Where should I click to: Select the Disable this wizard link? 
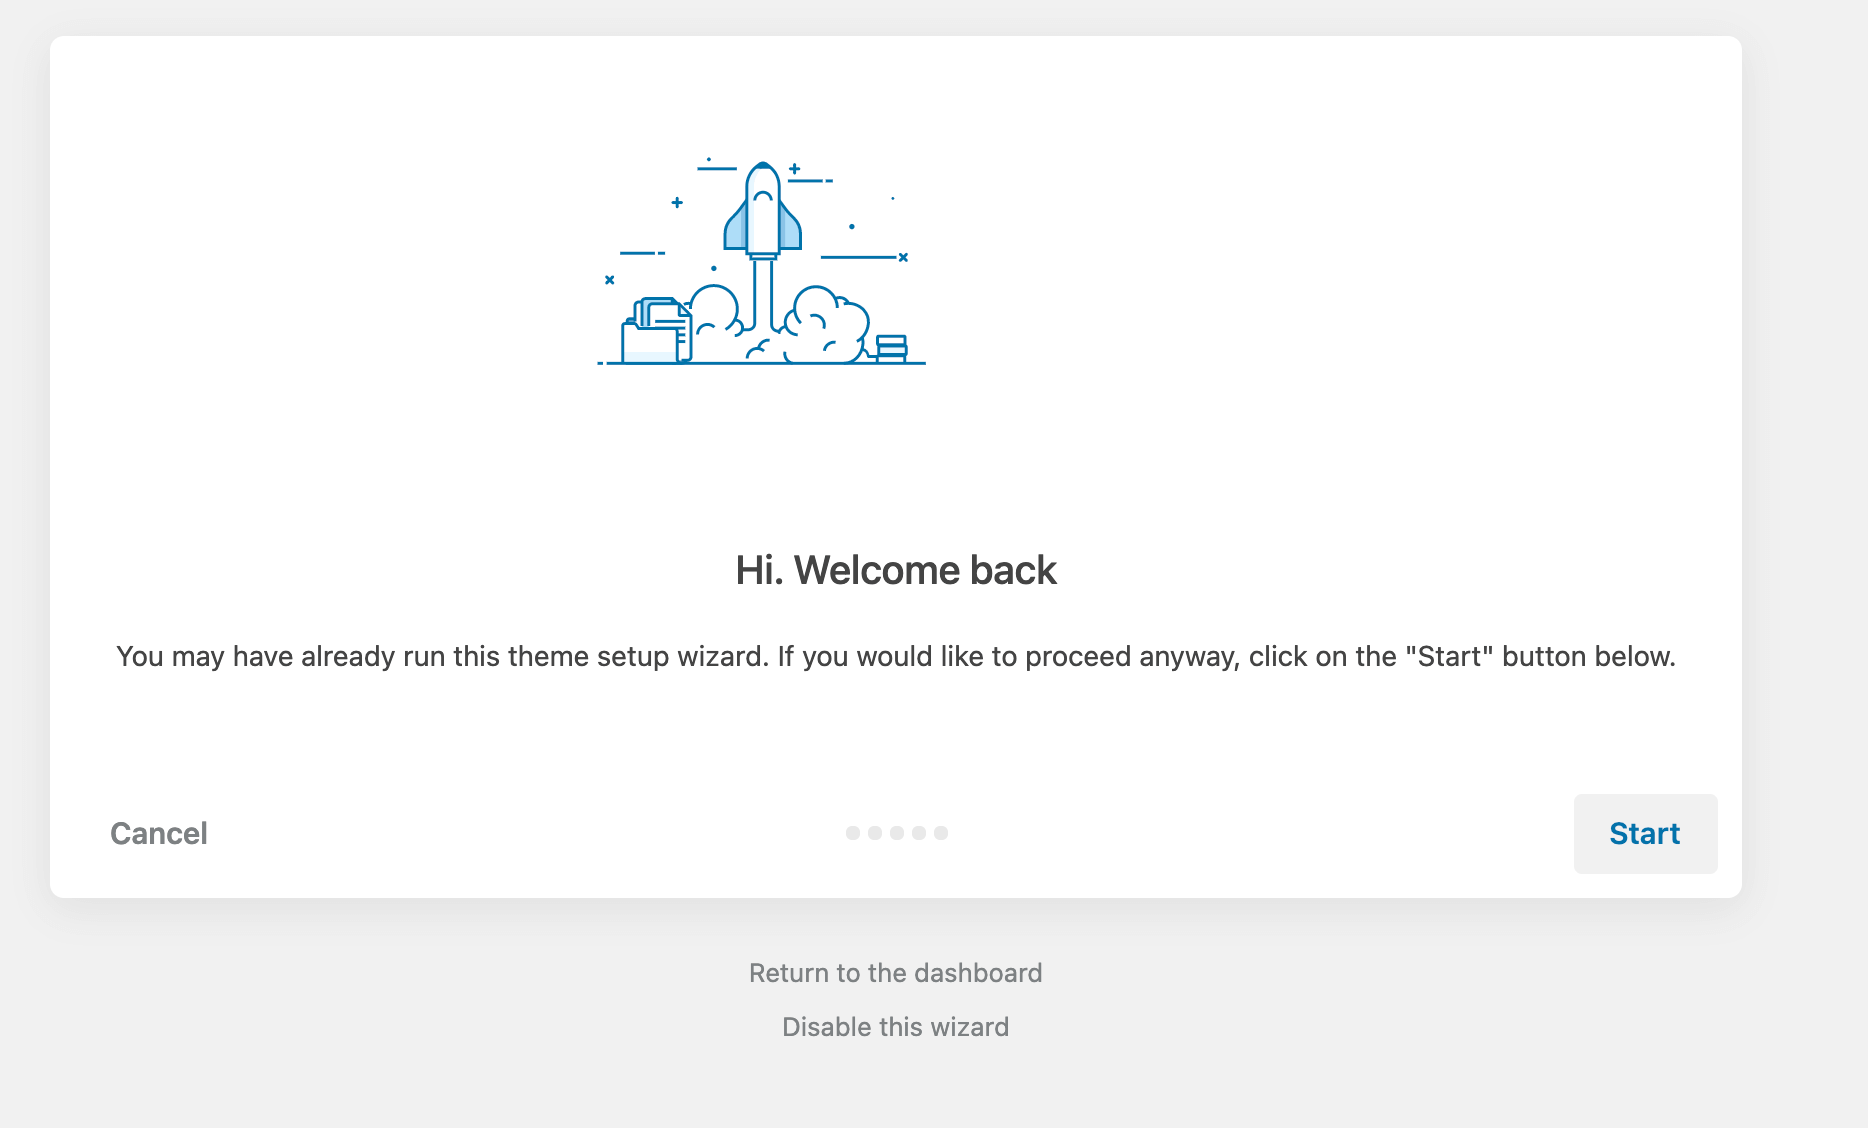coord(895,1027)
